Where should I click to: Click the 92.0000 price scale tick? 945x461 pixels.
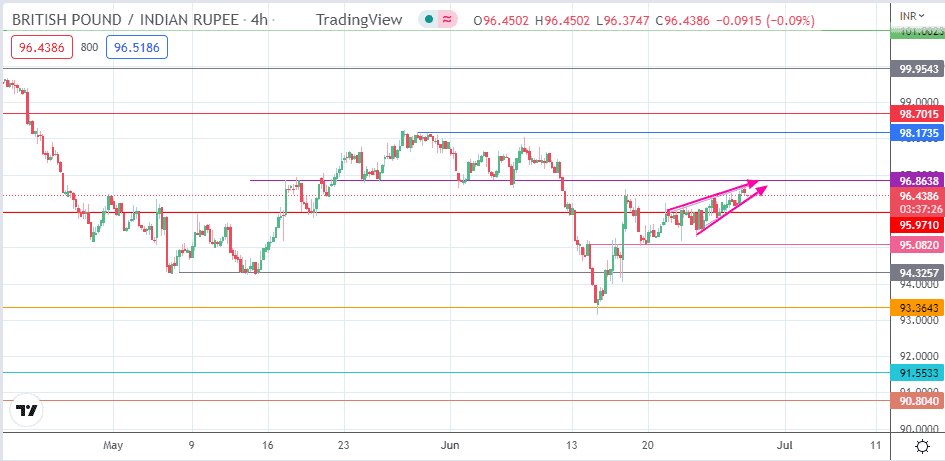click(x=918, y=356)
